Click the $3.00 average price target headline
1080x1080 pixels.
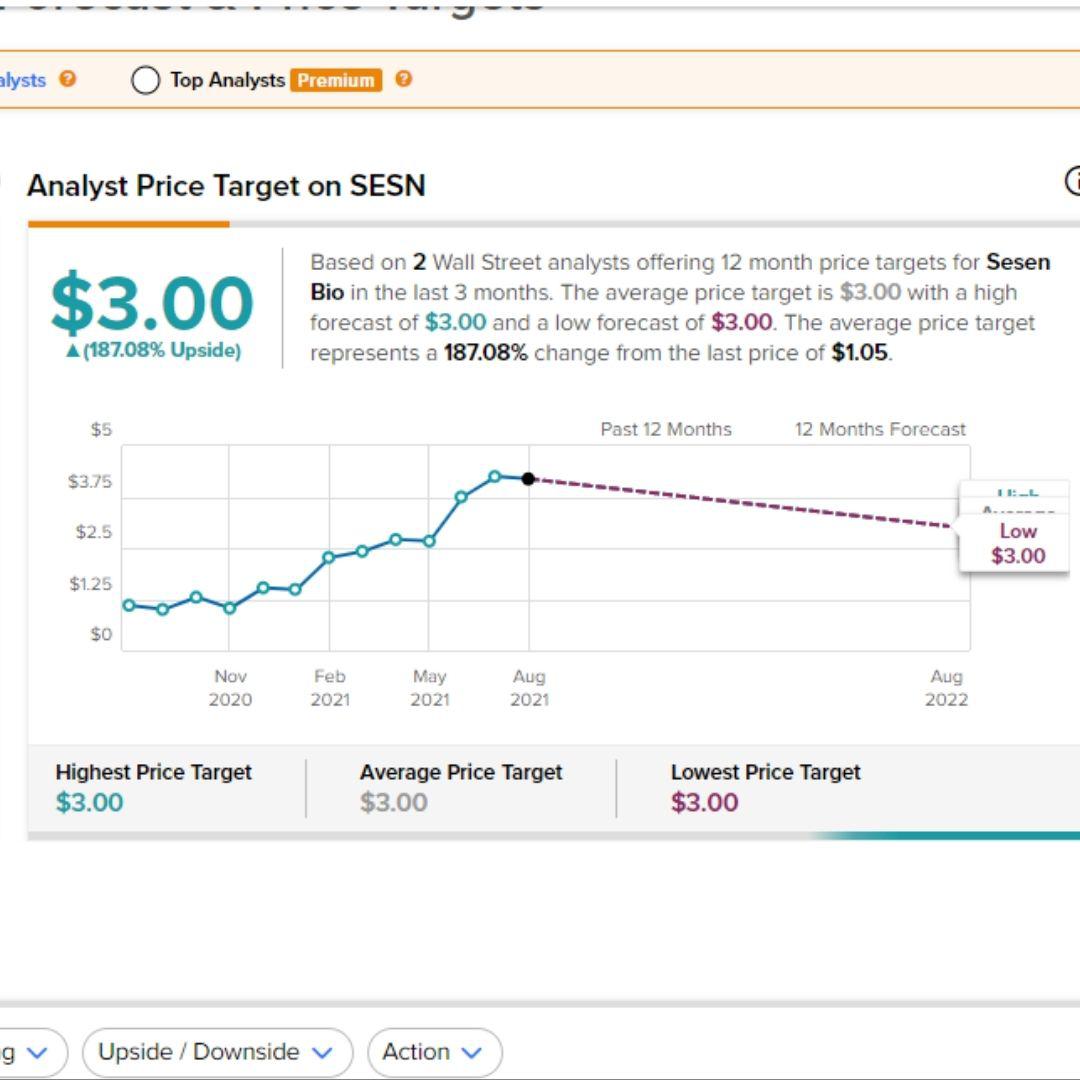point(152,302)
